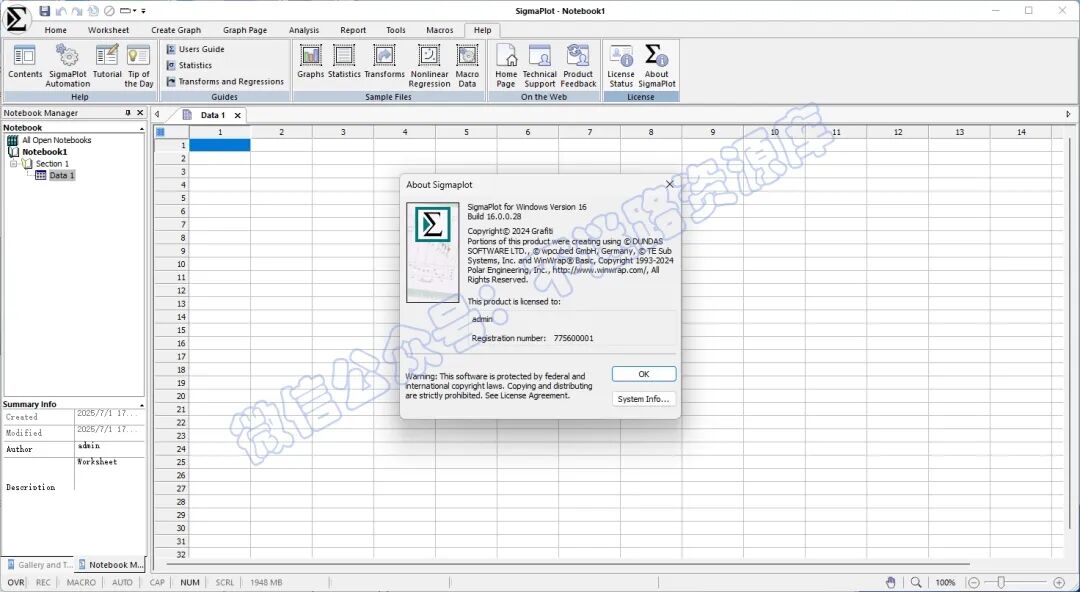The height and width of the screenshot is (592, 1080).
Task: Open Product Feedback page
Action: pos(578,66)
